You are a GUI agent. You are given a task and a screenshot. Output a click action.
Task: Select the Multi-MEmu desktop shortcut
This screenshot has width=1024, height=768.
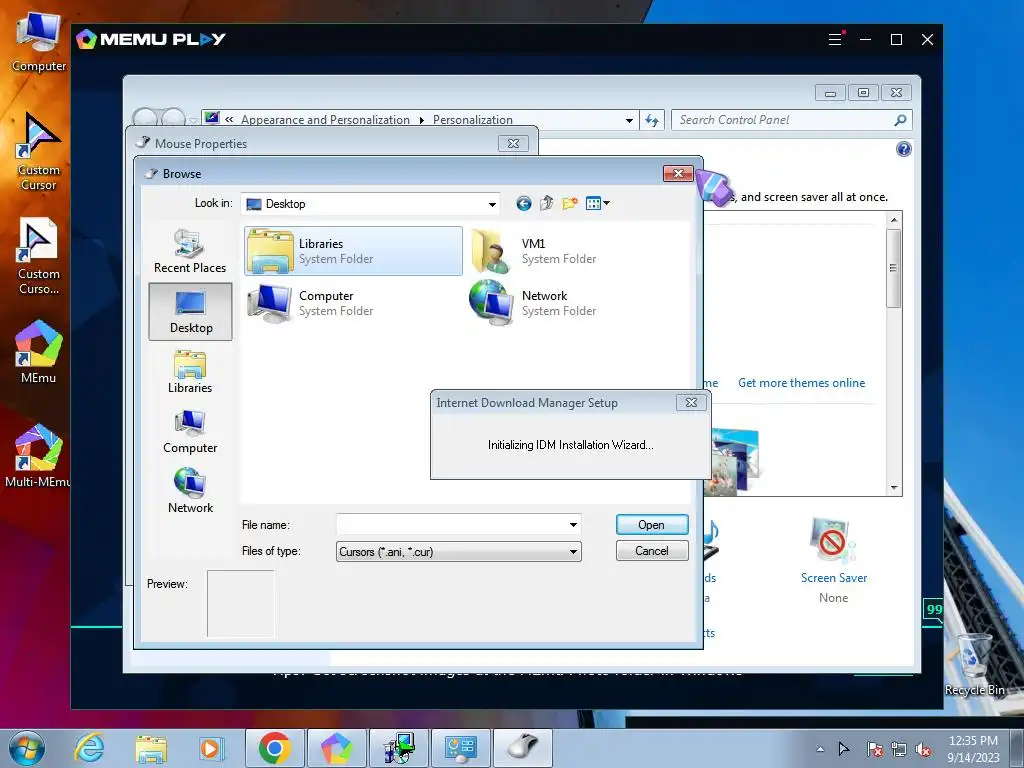[x=39, y=456]
